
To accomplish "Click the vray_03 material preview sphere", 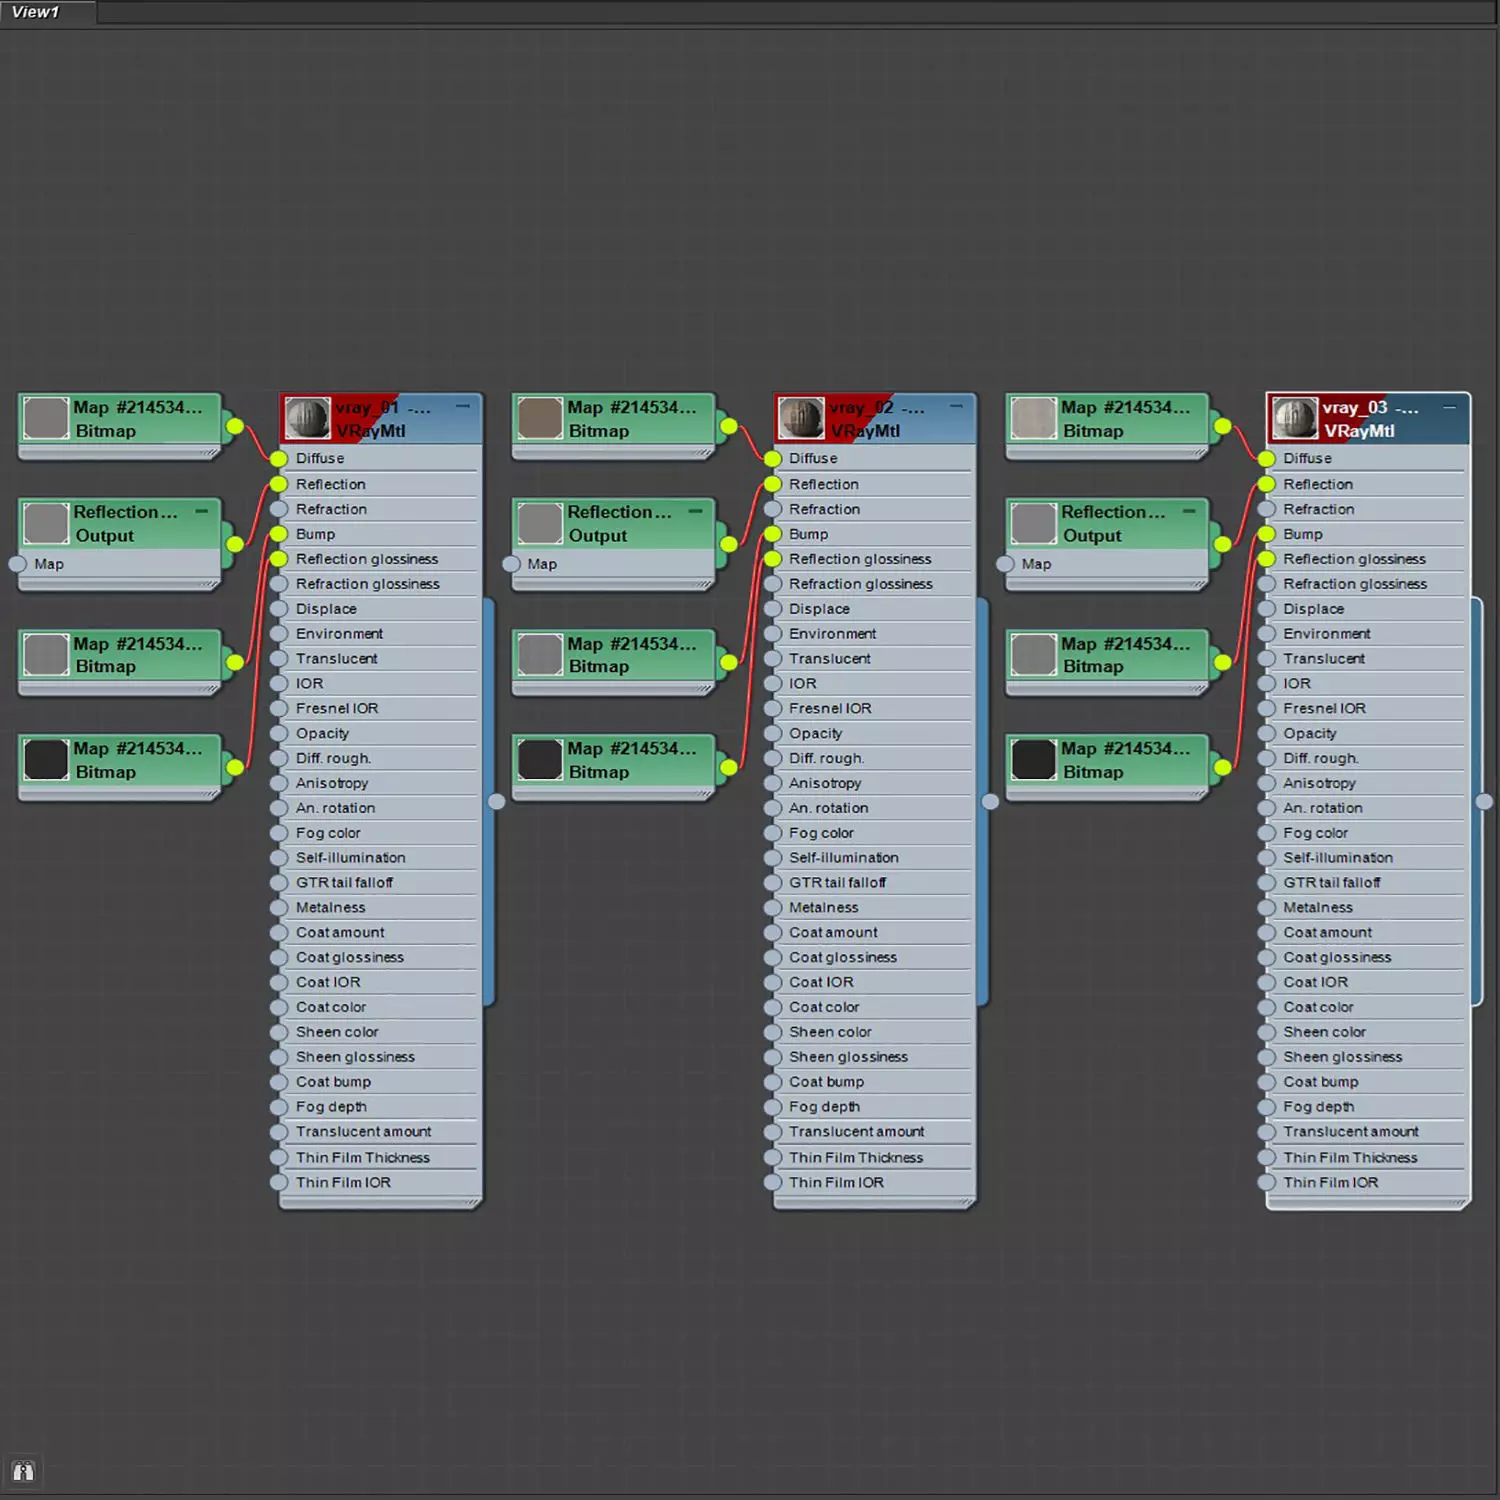I will click(x=1294, y=418).
